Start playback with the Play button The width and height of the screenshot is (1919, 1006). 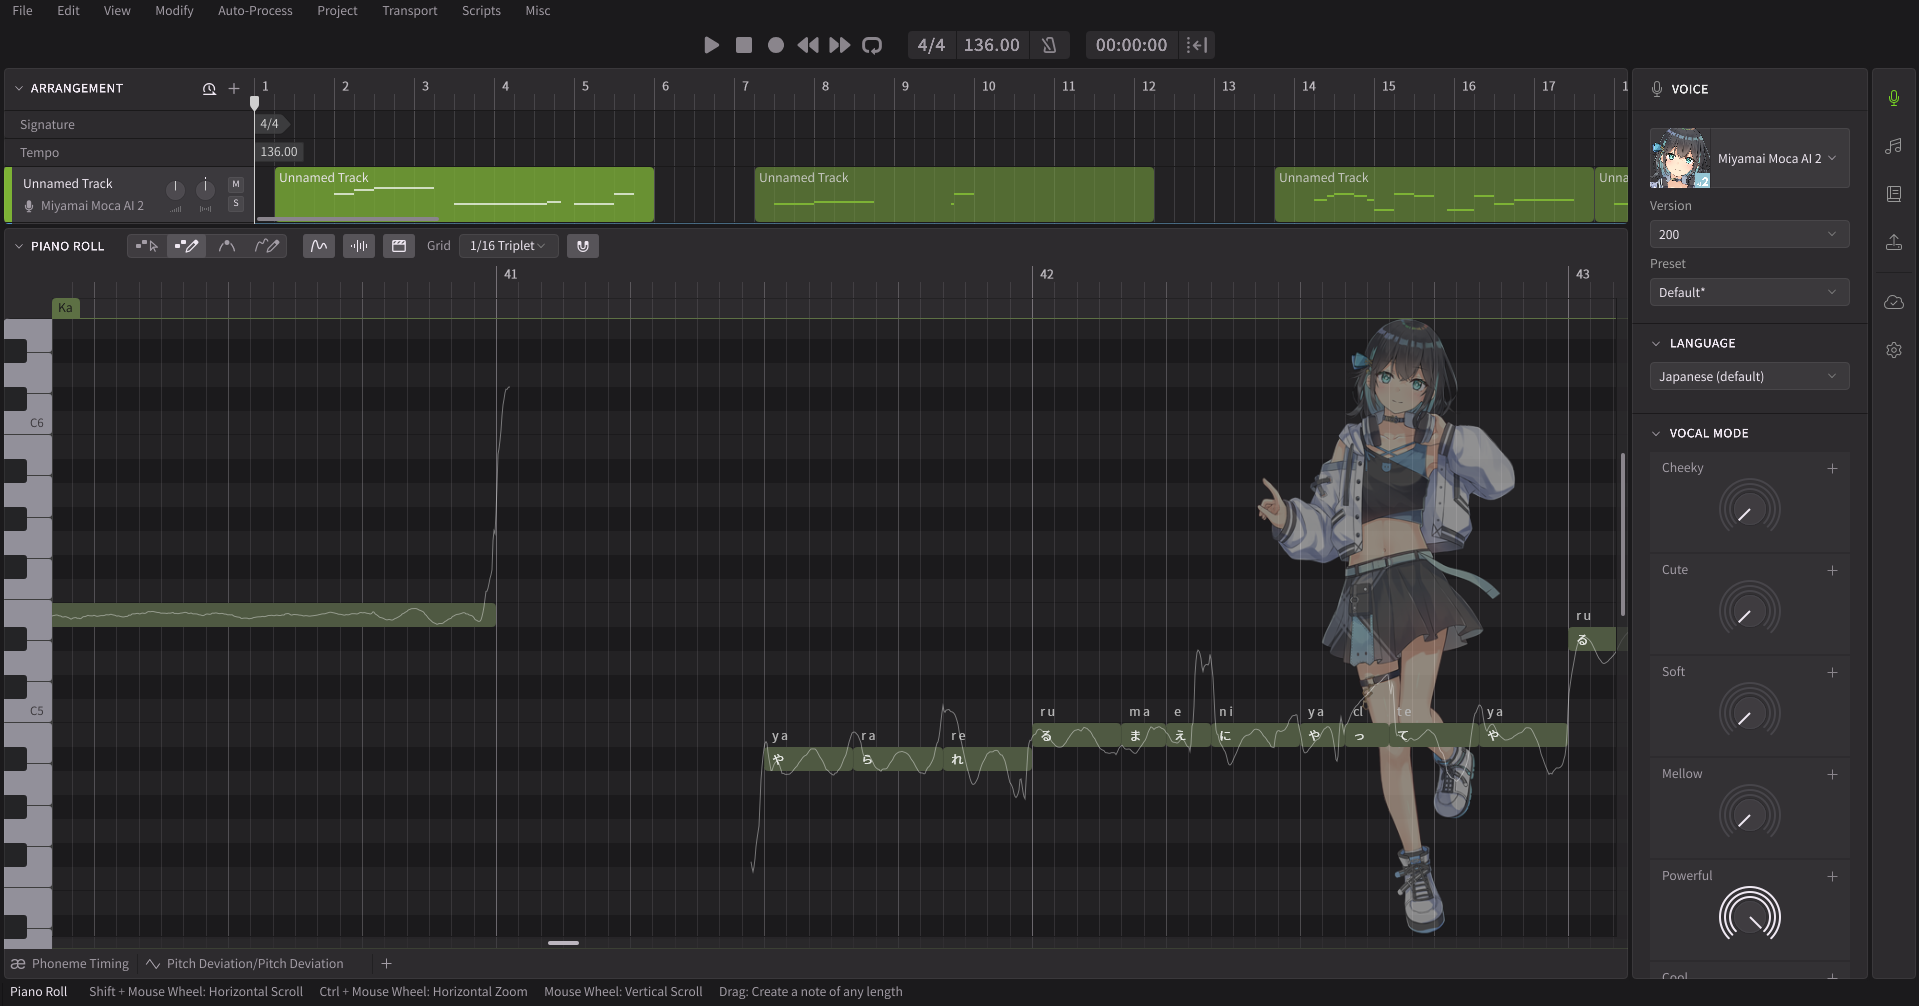click(711, 45)
